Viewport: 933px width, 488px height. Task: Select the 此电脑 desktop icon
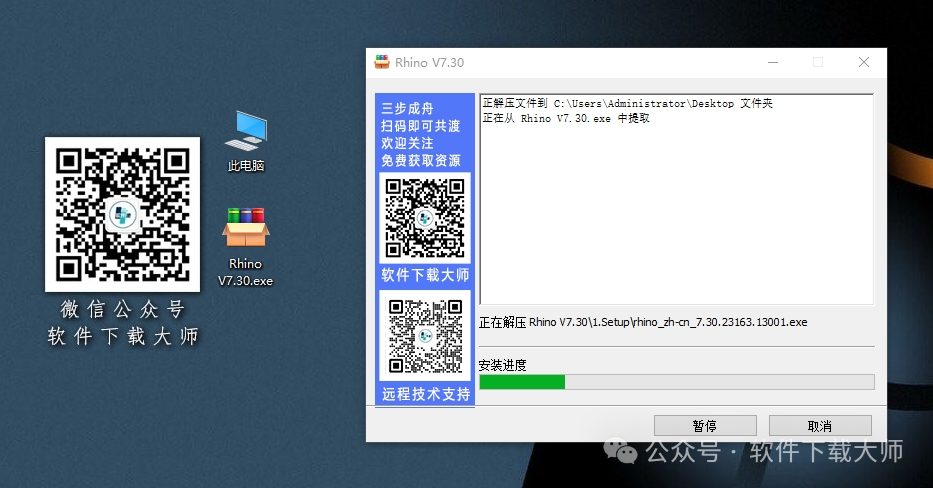pos(246,142)
